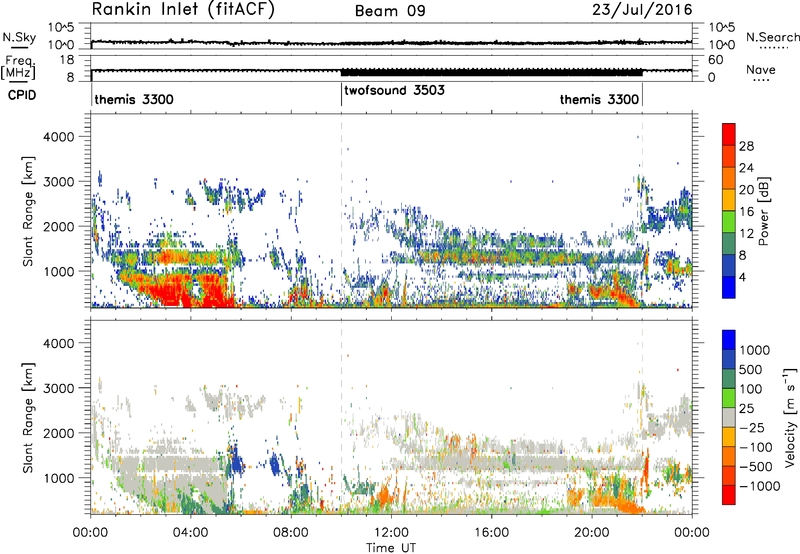
Task: Click the date '23/Jul/2016'
Action: coord(642,10)
